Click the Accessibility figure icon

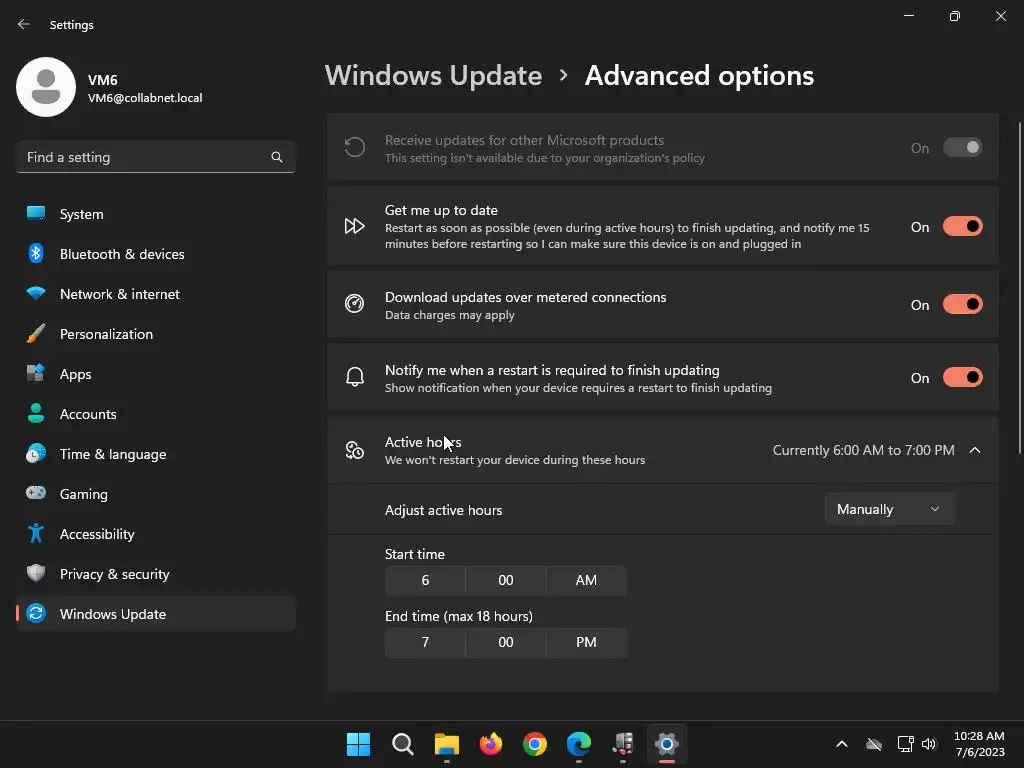coord(36,534)
